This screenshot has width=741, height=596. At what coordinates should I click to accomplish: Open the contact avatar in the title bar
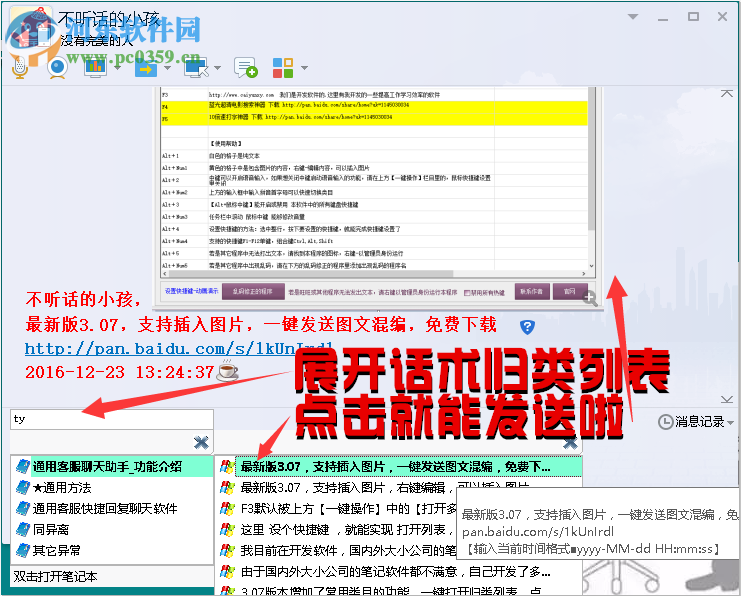31,29
